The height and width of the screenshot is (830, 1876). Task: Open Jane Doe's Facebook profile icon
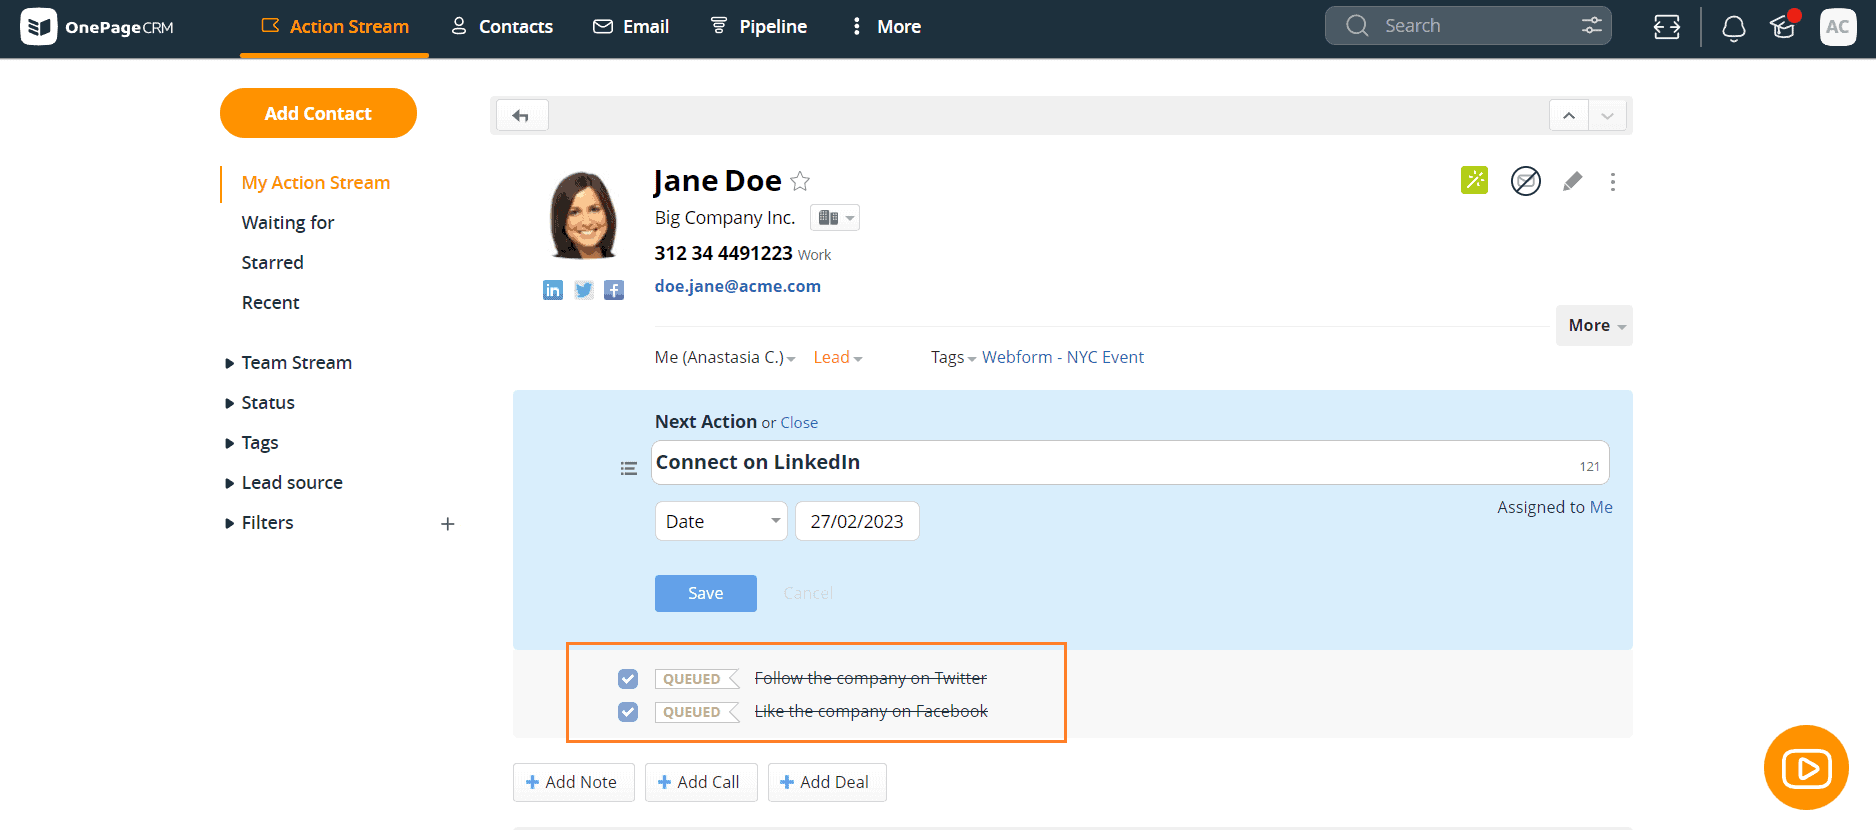[614, 290]
